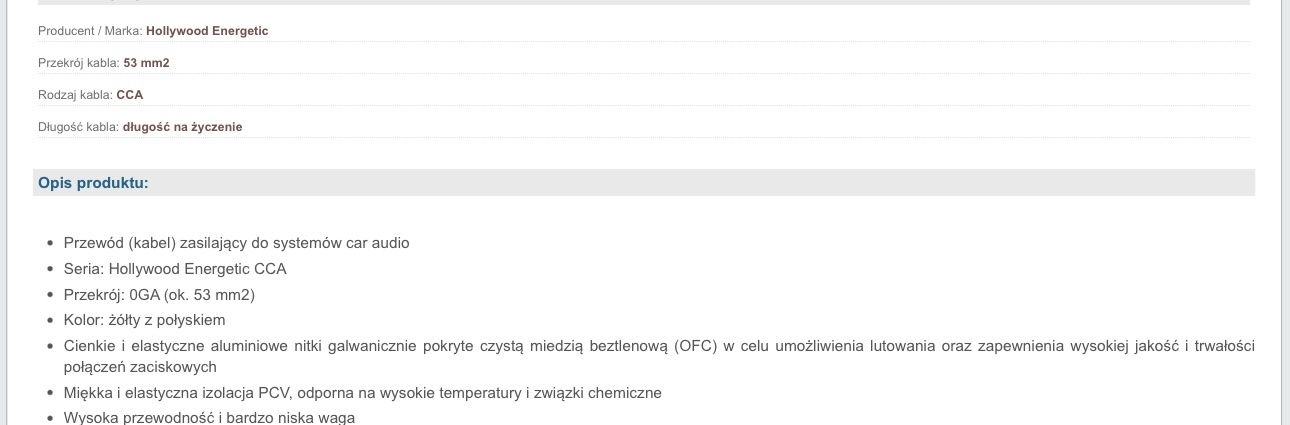Click the bullet marker beside Kolor line
This screenshot has height=425, width=1290.
pos(50,321)
